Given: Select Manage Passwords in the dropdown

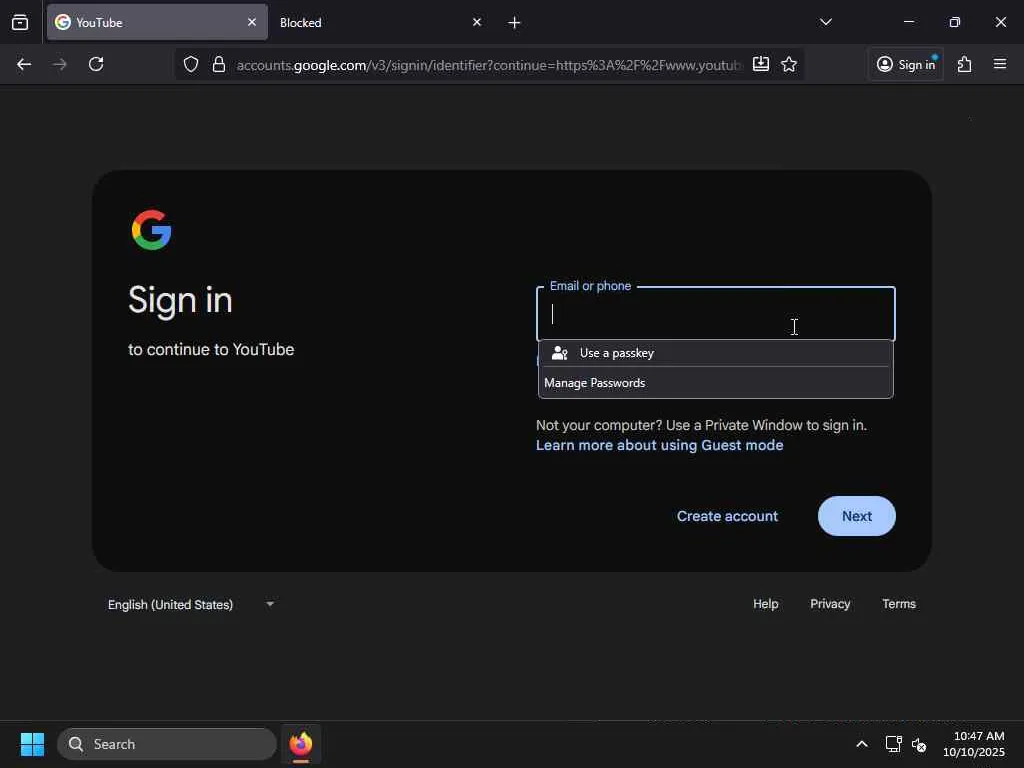Looking at the screenshot, I should pos(716,383).
